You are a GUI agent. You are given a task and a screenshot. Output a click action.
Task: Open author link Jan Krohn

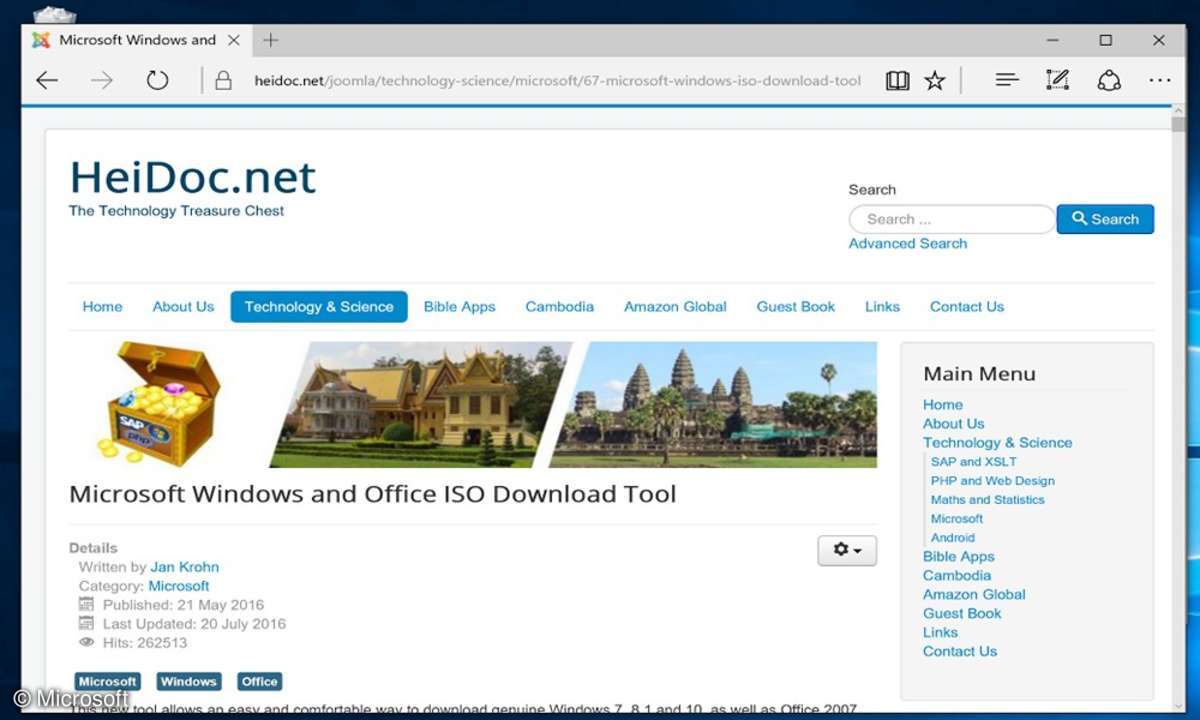[184, 567]
